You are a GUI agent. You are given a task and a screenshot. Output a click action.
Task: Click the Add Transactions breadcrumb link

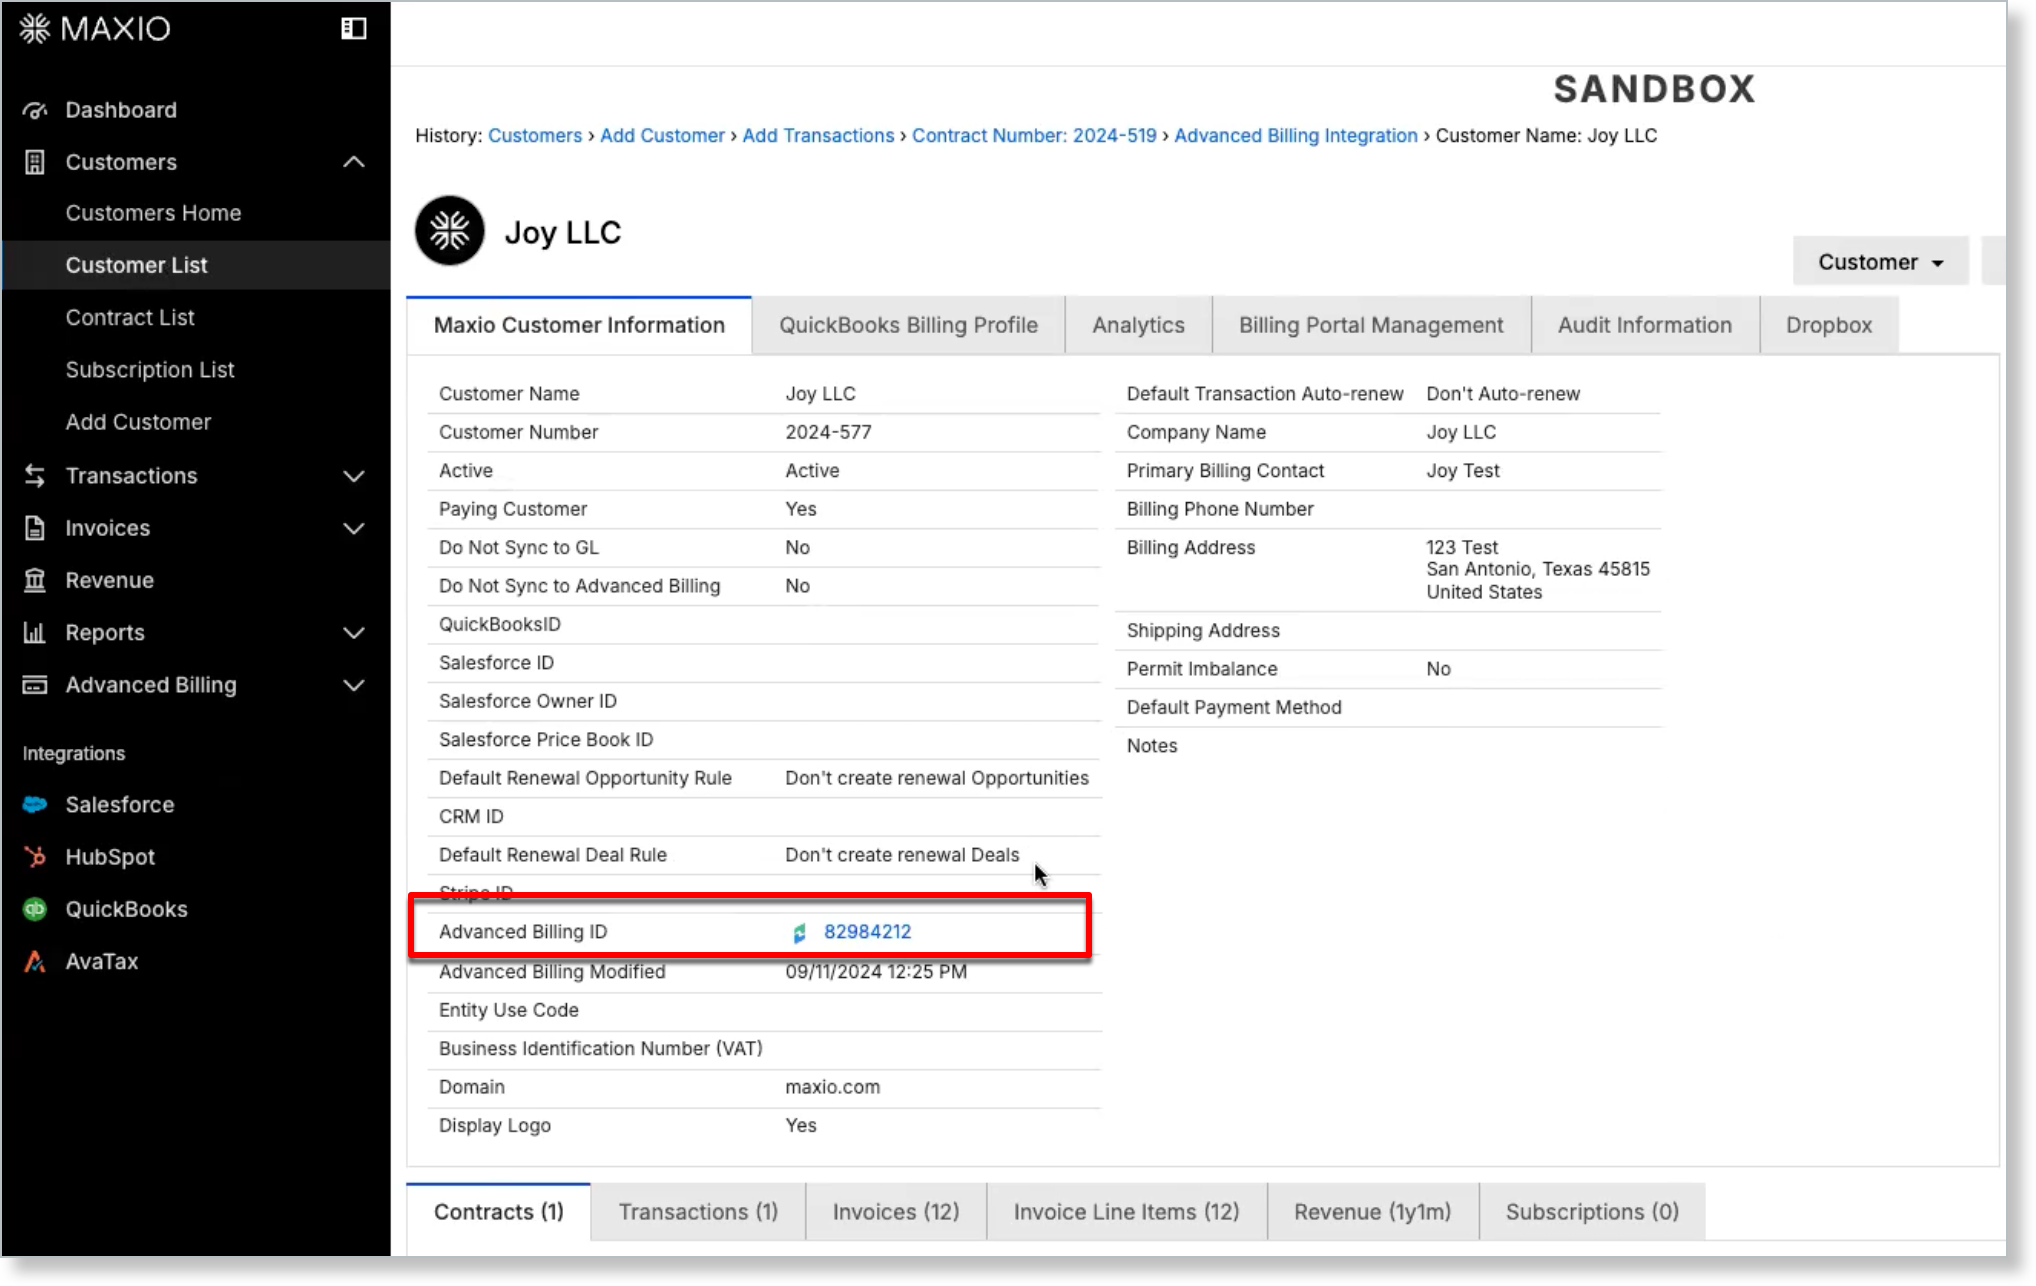(818, 136)
